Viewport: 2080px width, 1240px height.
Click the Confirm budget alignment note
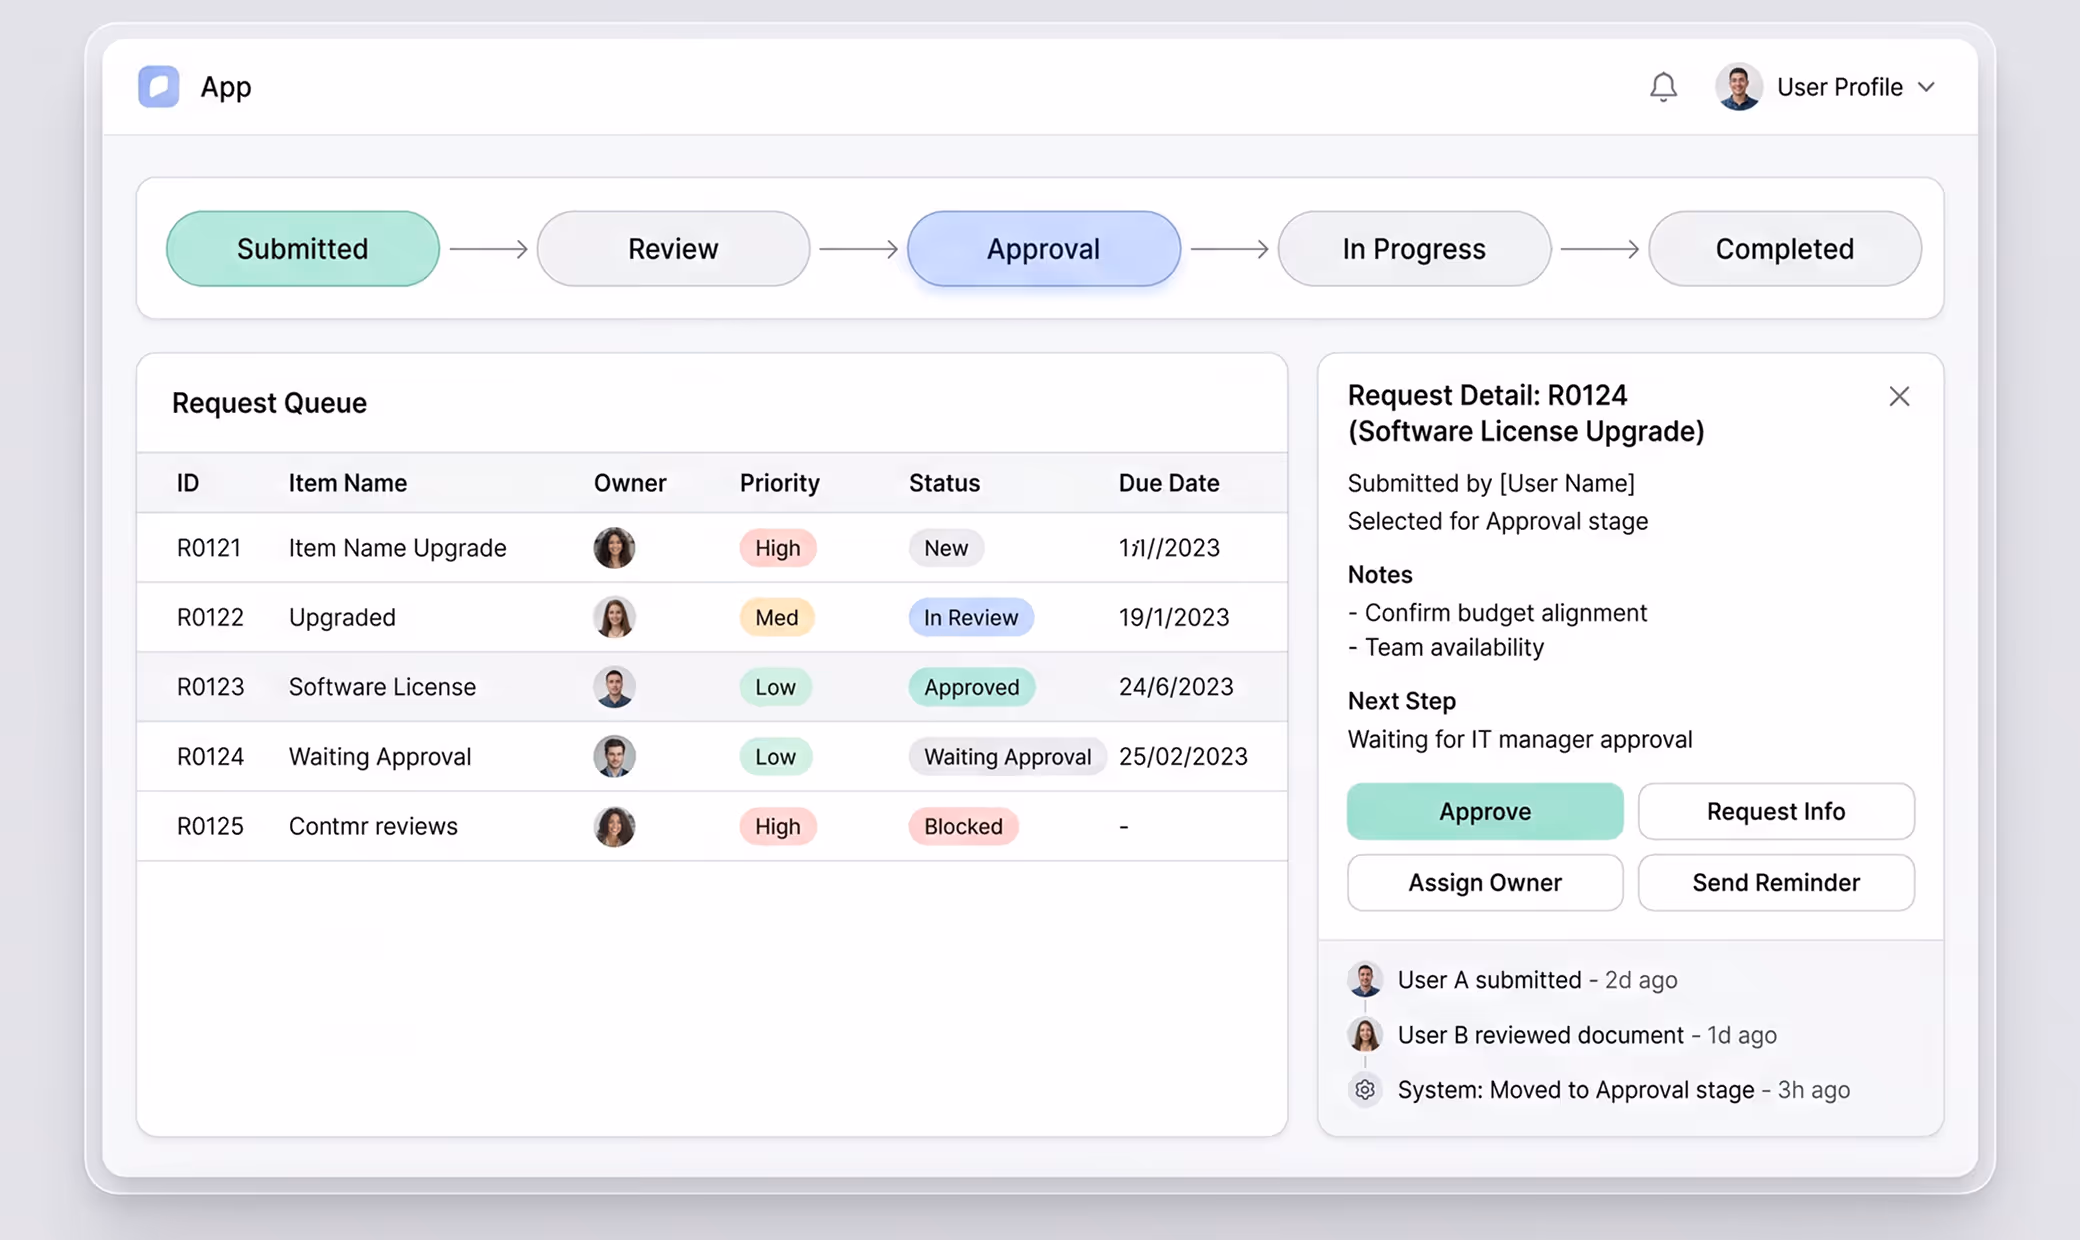(x=1497, y=613)
